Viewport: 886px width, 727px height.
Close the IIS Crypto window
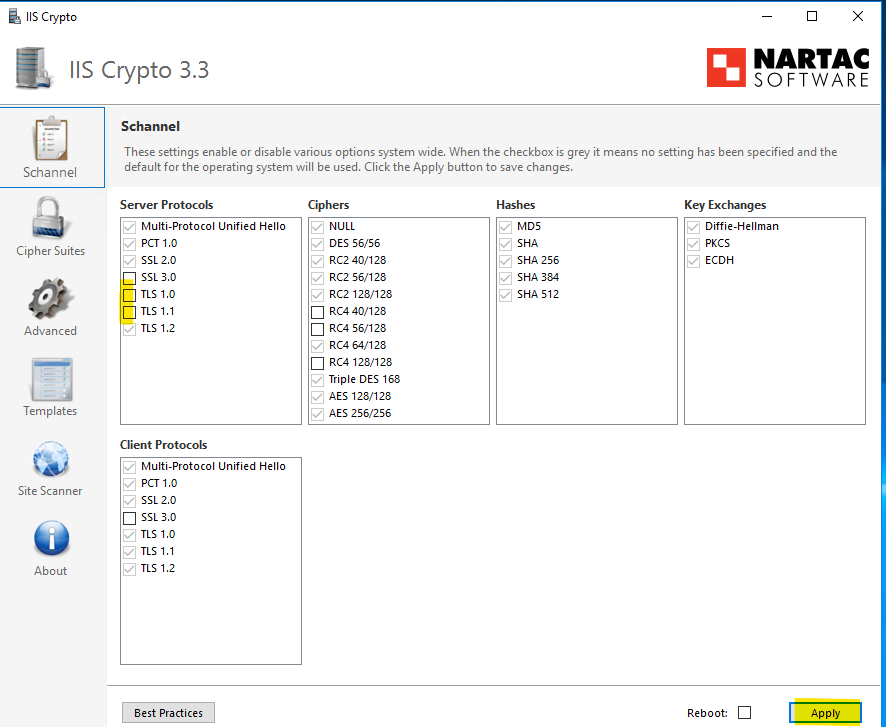point(858,16)
